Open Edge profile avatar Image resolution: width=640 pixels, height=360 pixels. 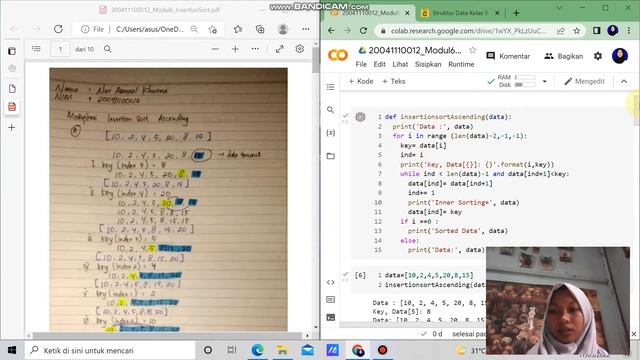282,29
